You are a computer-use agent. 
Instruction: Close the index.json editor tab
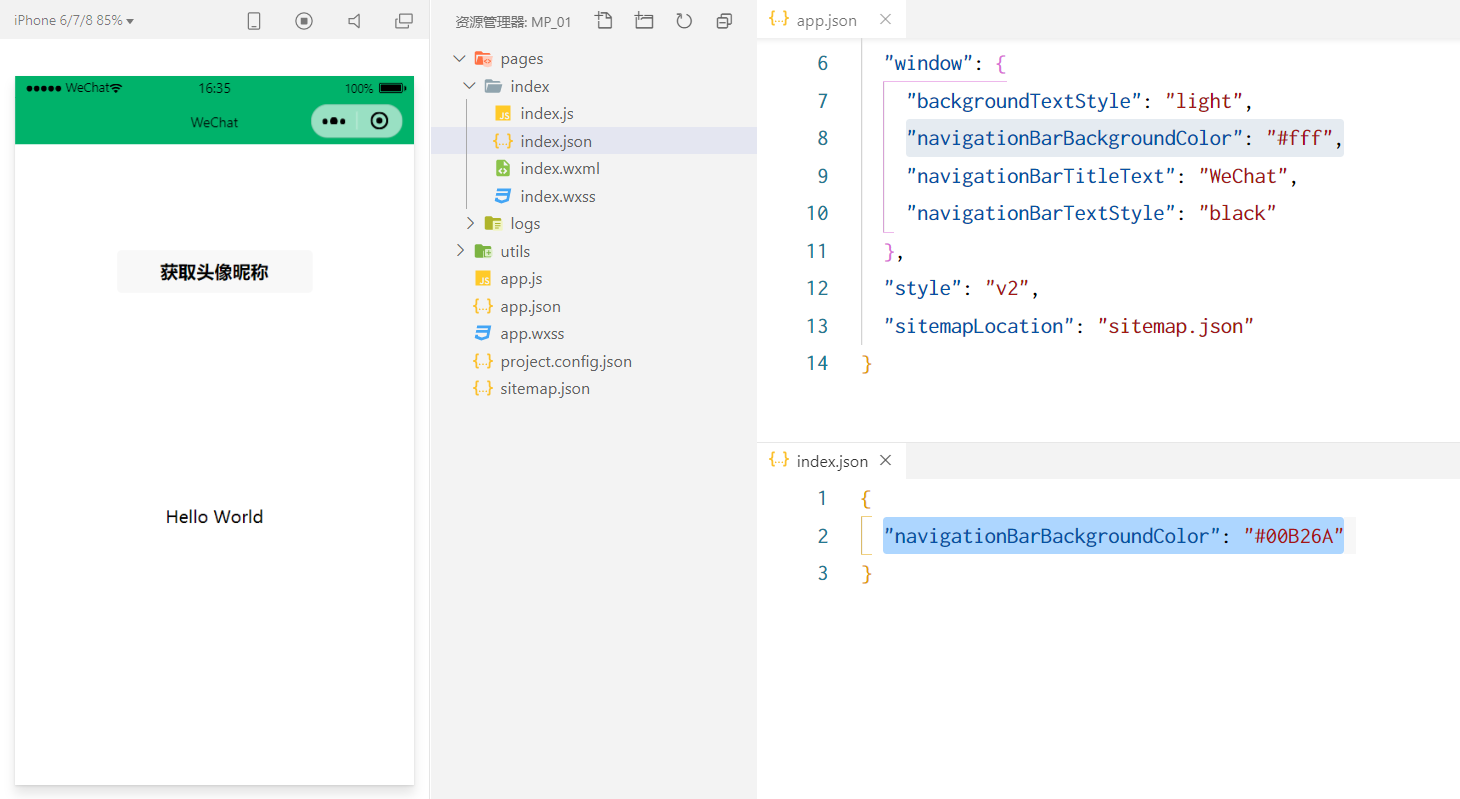885,461
